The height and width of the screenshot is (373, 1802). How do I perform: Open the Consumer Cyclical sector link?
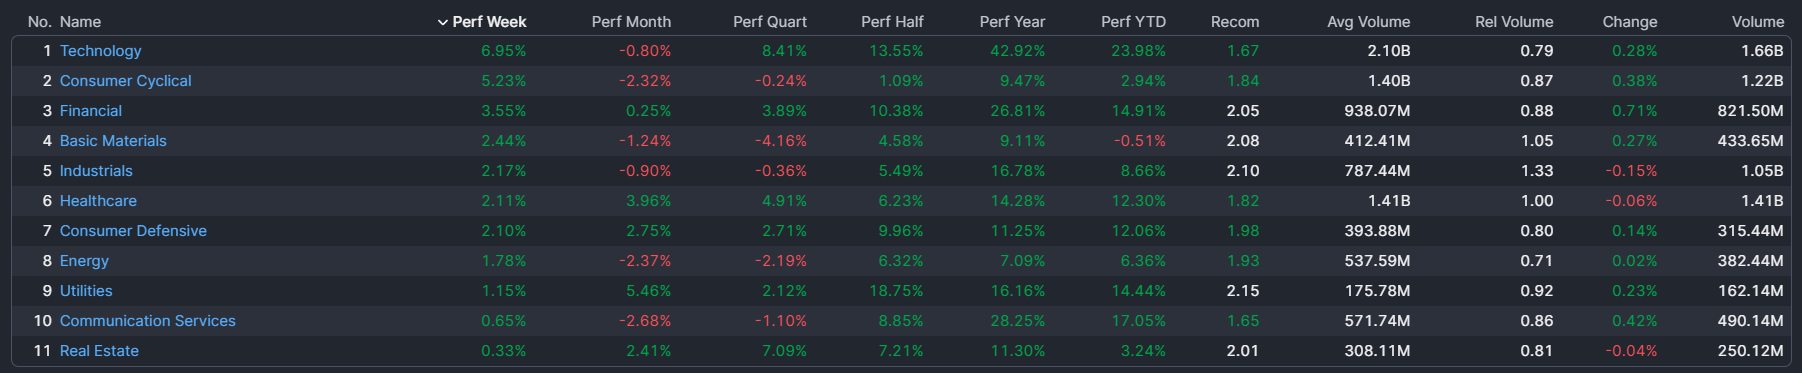pyautogui.click(x=125, y=81)
